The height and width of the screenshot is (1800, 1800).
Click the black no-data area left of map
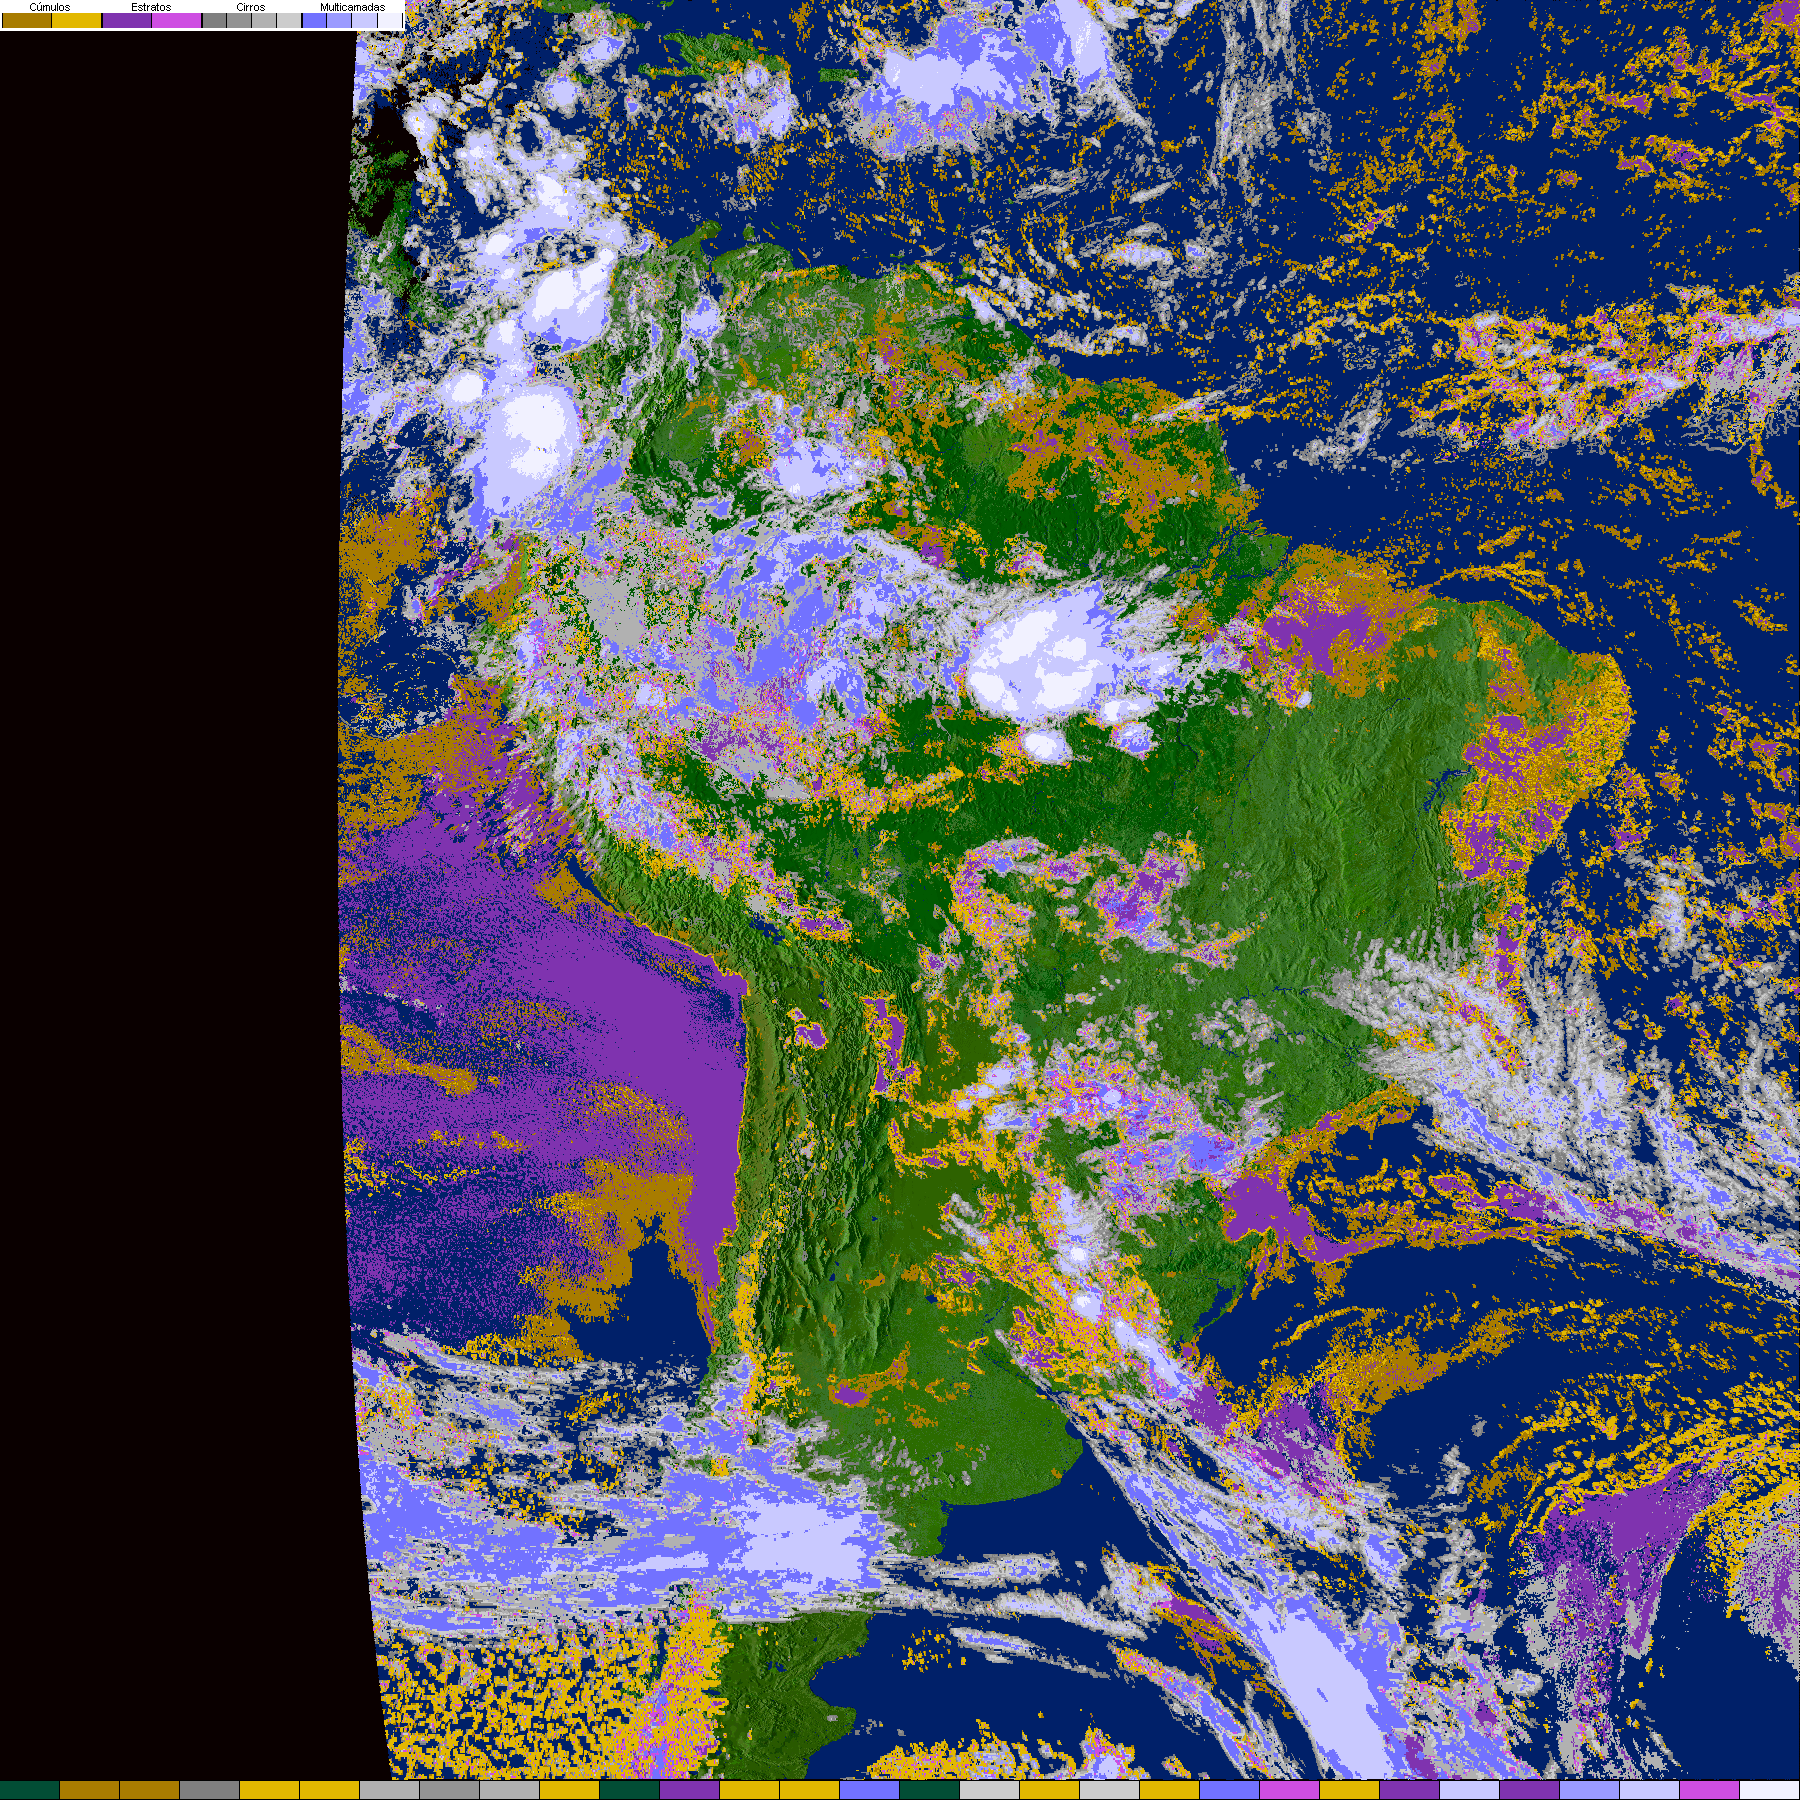(170, 900)
